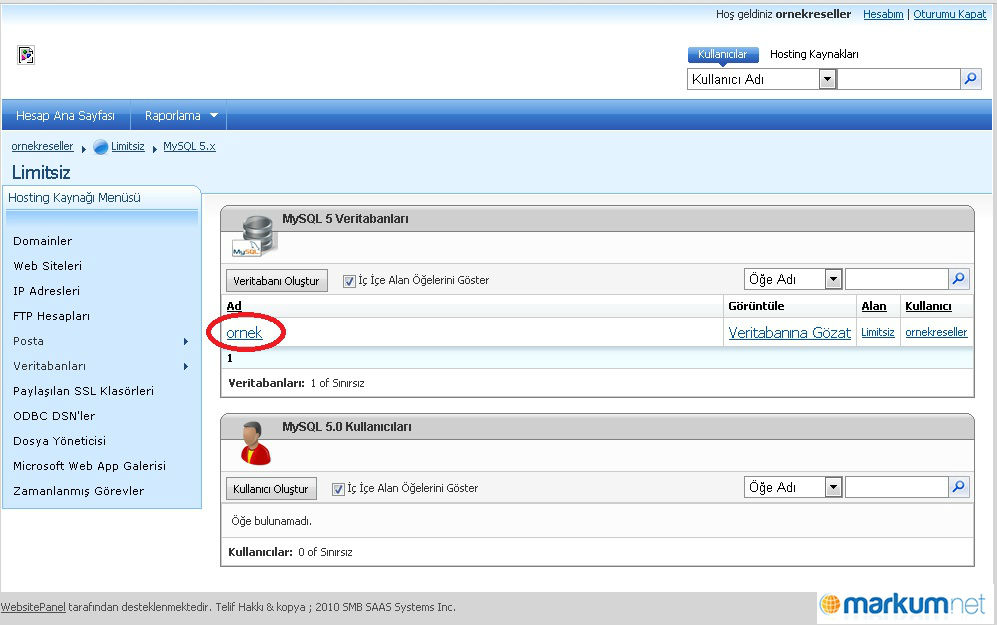This screenshot has height=625, width=997.
Task: Expand the Posta submenu arrow
Action: point(186,341)
